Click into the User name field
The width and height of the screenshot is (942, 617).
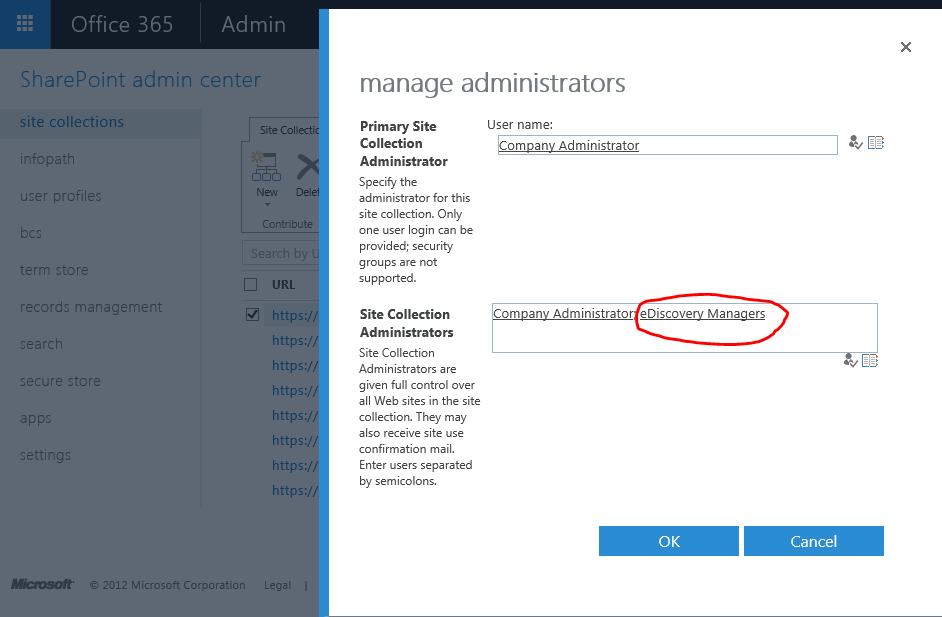667,145
